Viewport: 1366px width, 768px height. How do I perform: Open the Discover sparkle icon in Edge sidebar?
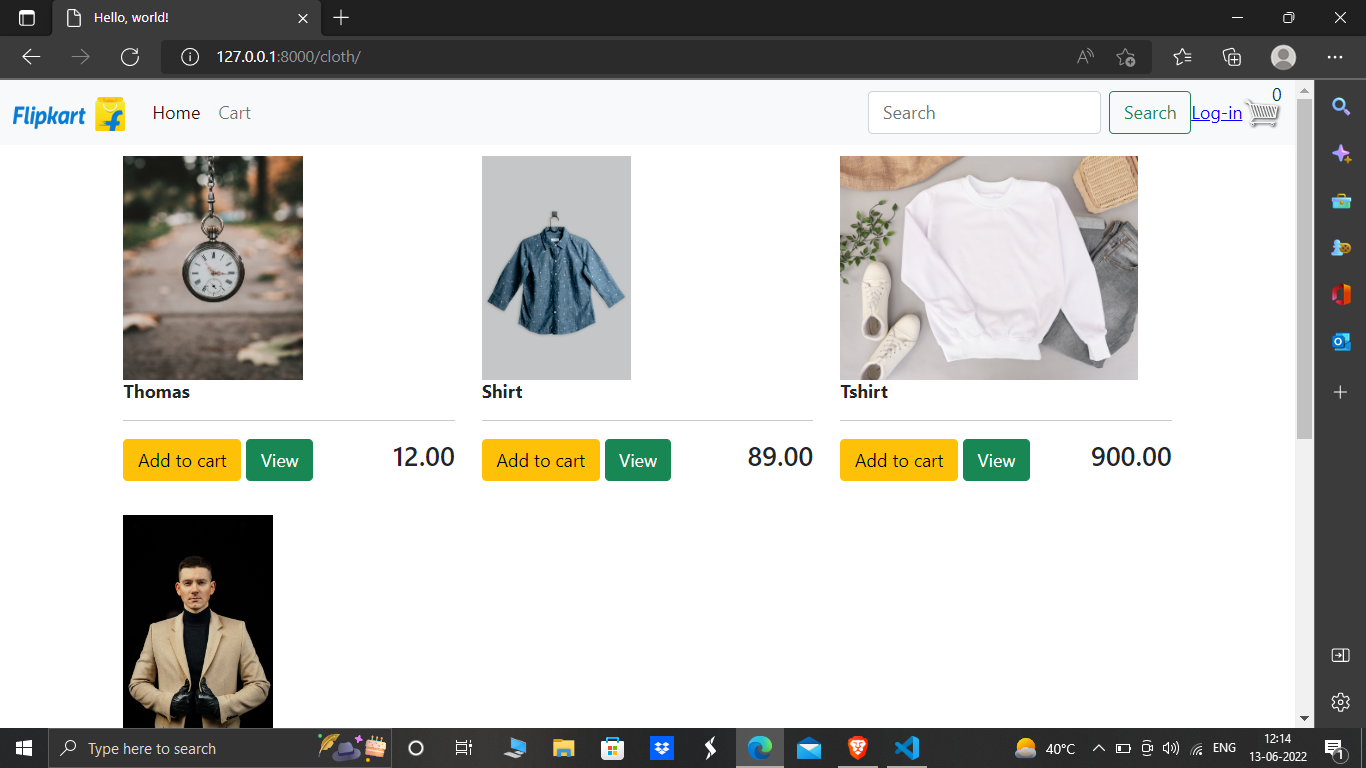(1341, 154)
